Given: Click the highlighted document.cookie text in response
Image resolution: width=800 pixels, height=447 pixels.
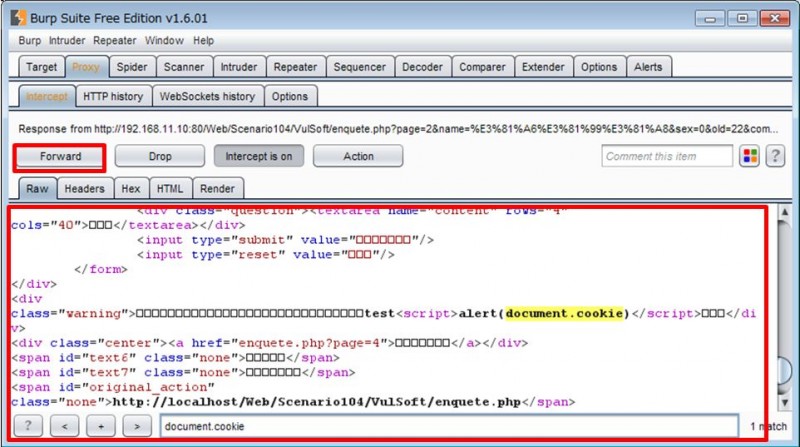Looking at the screenshot, I should (564, 313).
